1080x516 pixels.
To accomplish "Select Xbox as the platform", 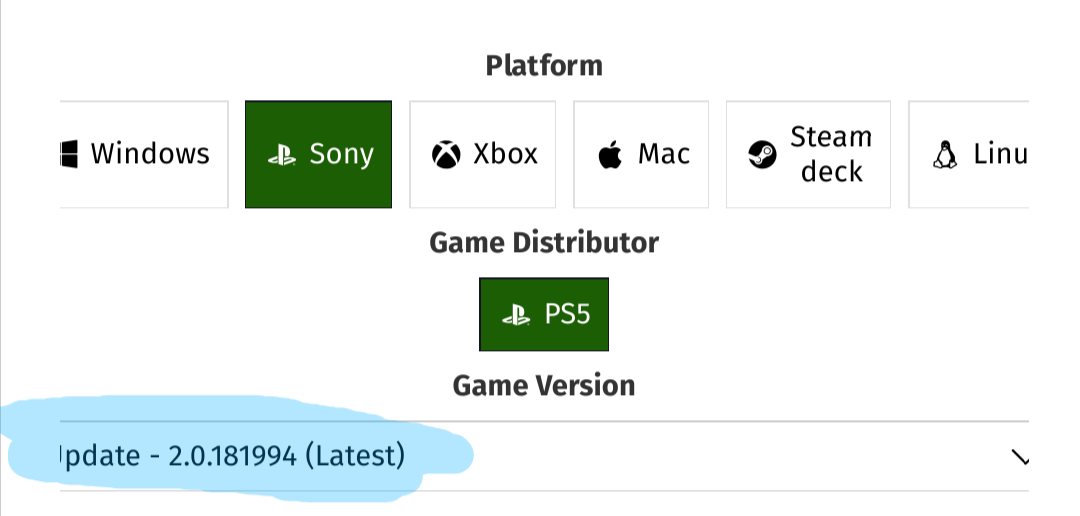I will pos(483,154).
